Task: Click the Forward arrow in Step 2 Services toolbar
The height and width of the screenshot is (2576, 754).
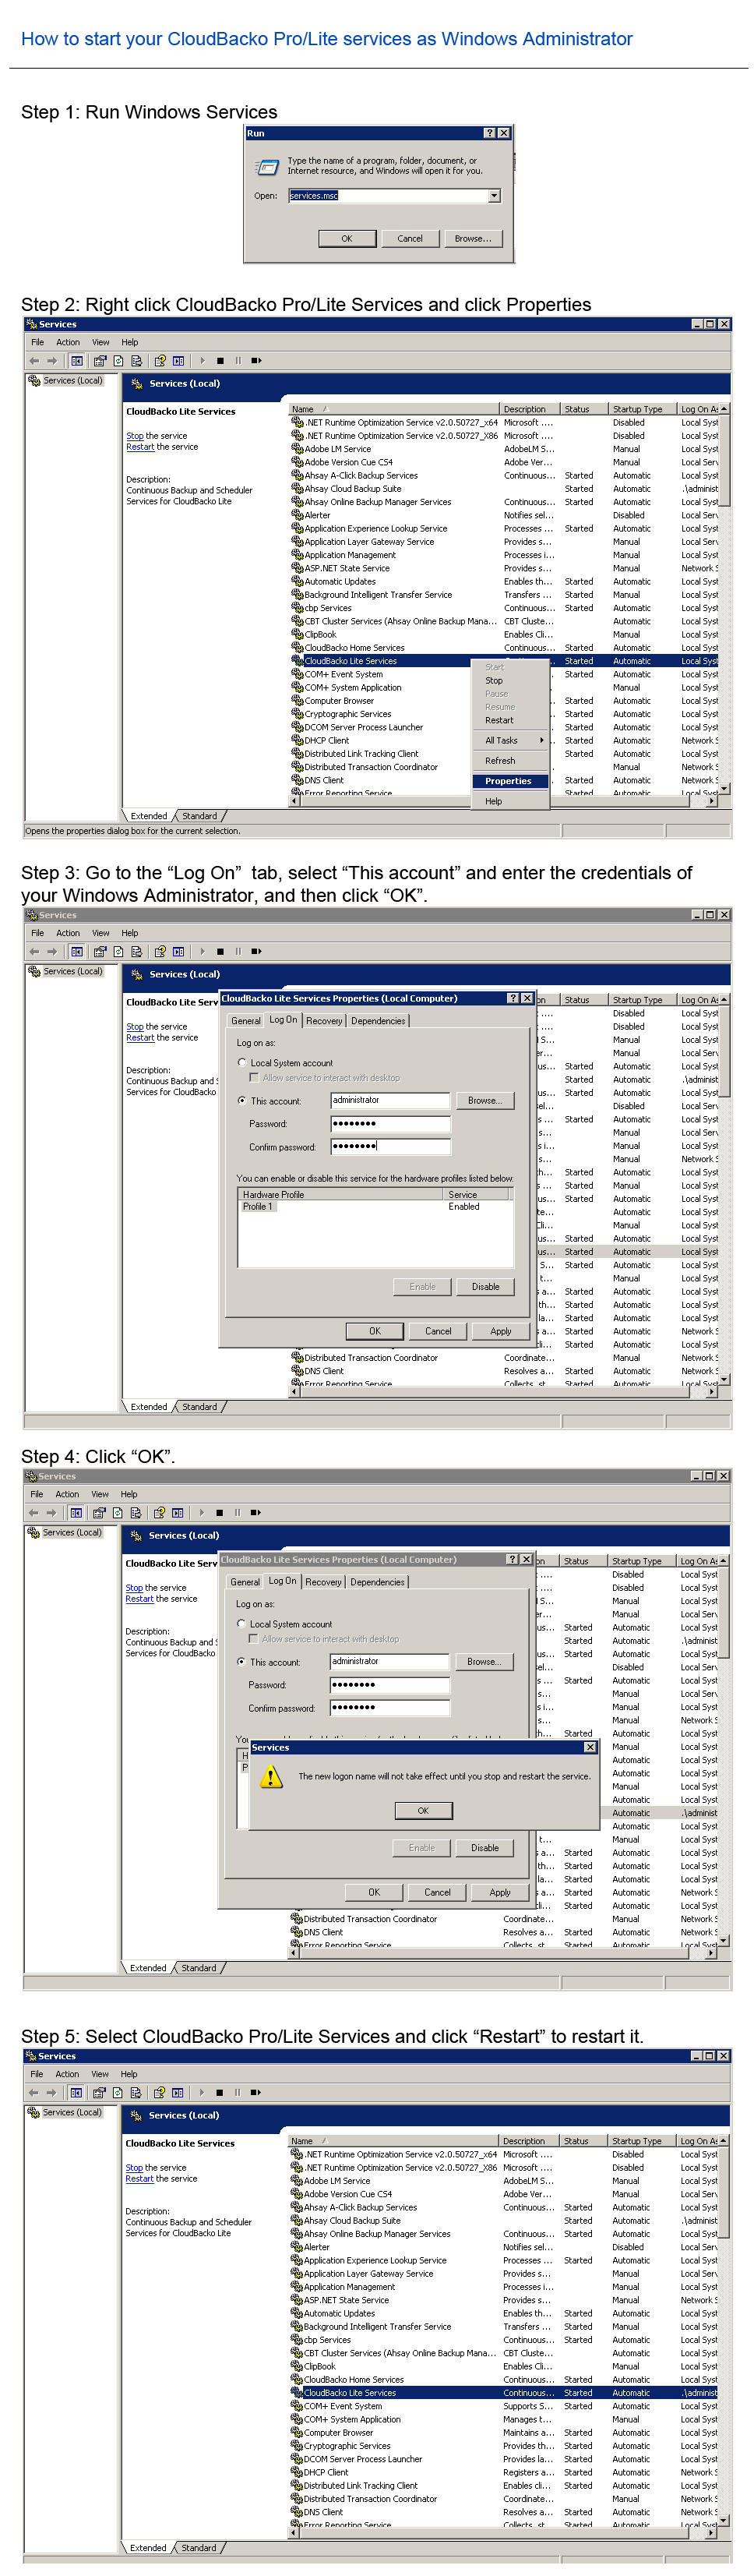Action: pyautogui.click(x=52, y=361)
